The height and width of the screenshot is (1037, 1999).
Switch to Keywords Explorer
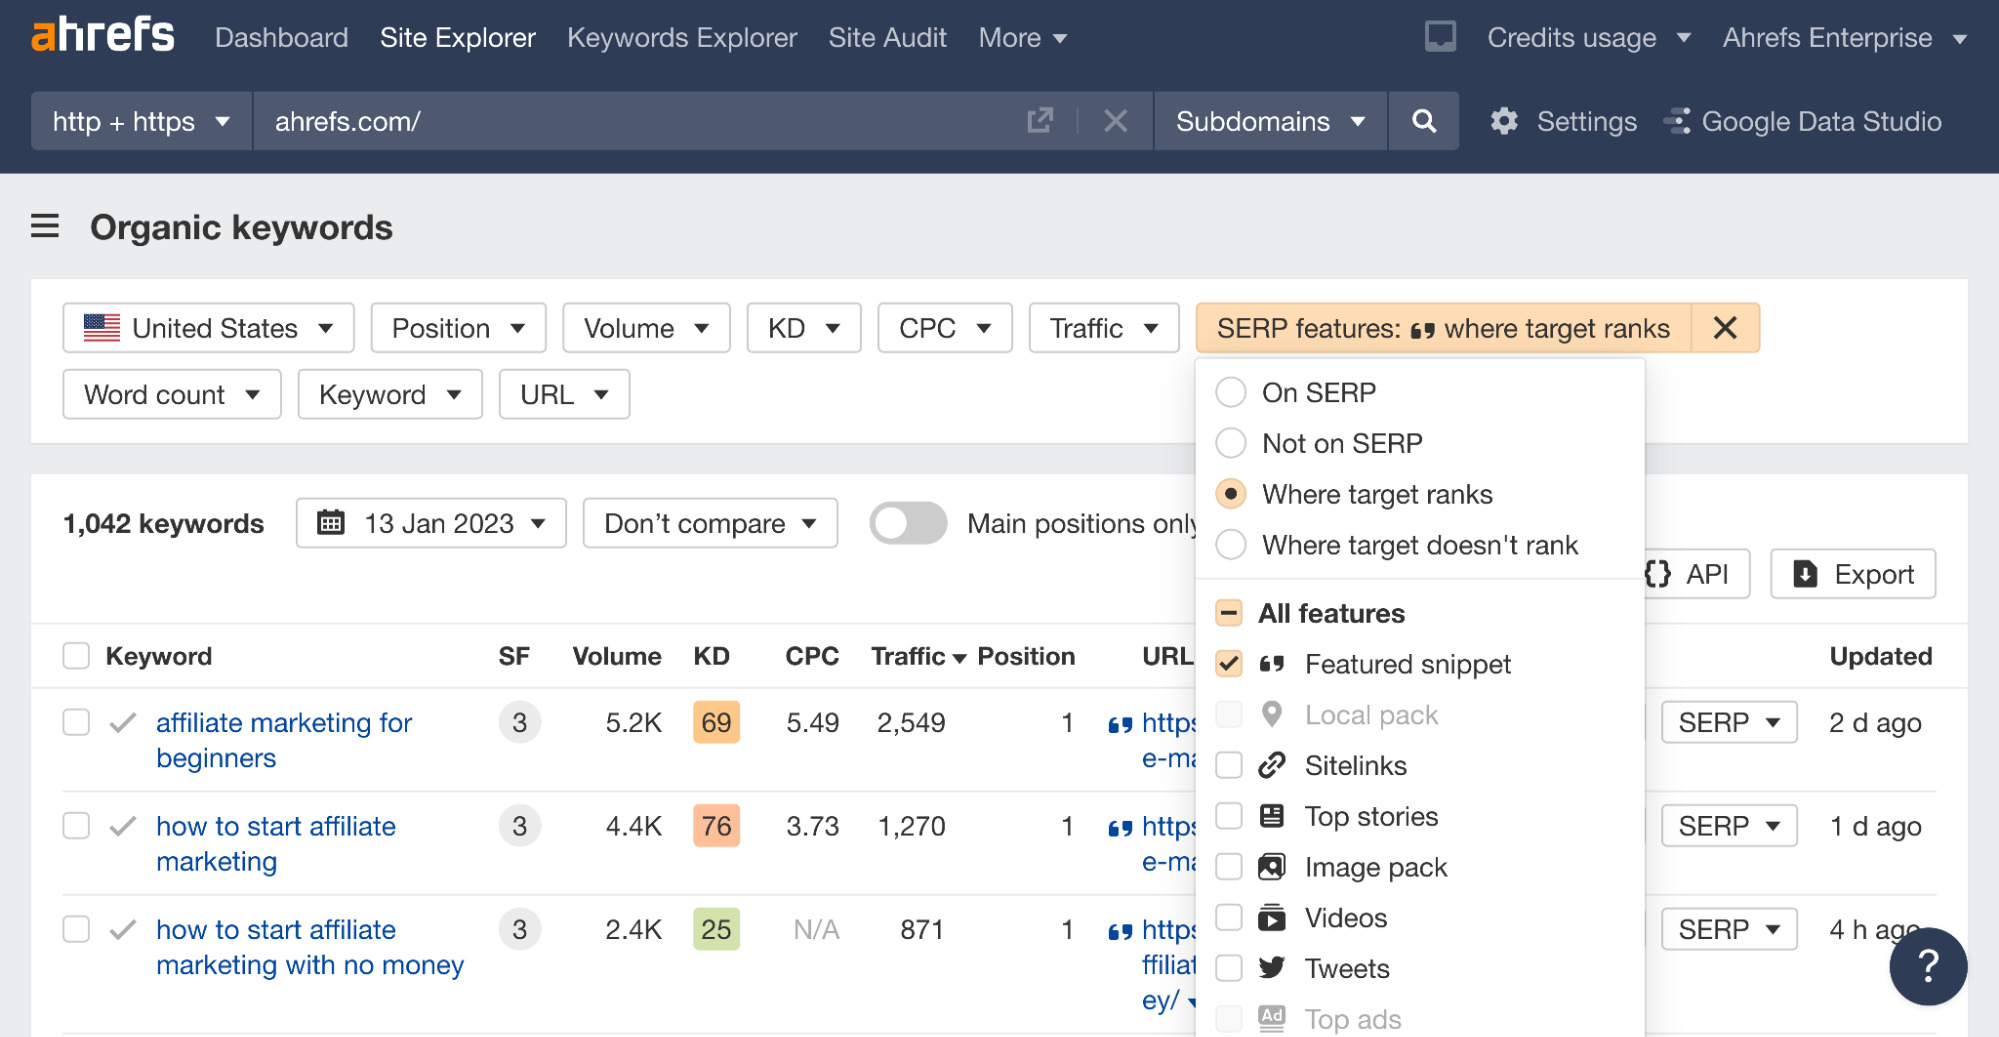pos(681,37)
